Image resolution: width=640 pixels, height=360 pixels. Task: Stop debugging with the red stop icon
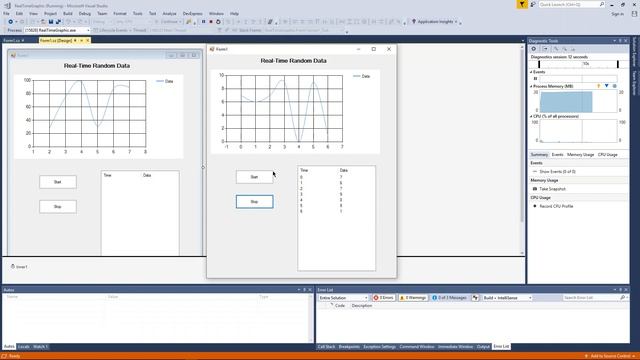click(211, 22)
